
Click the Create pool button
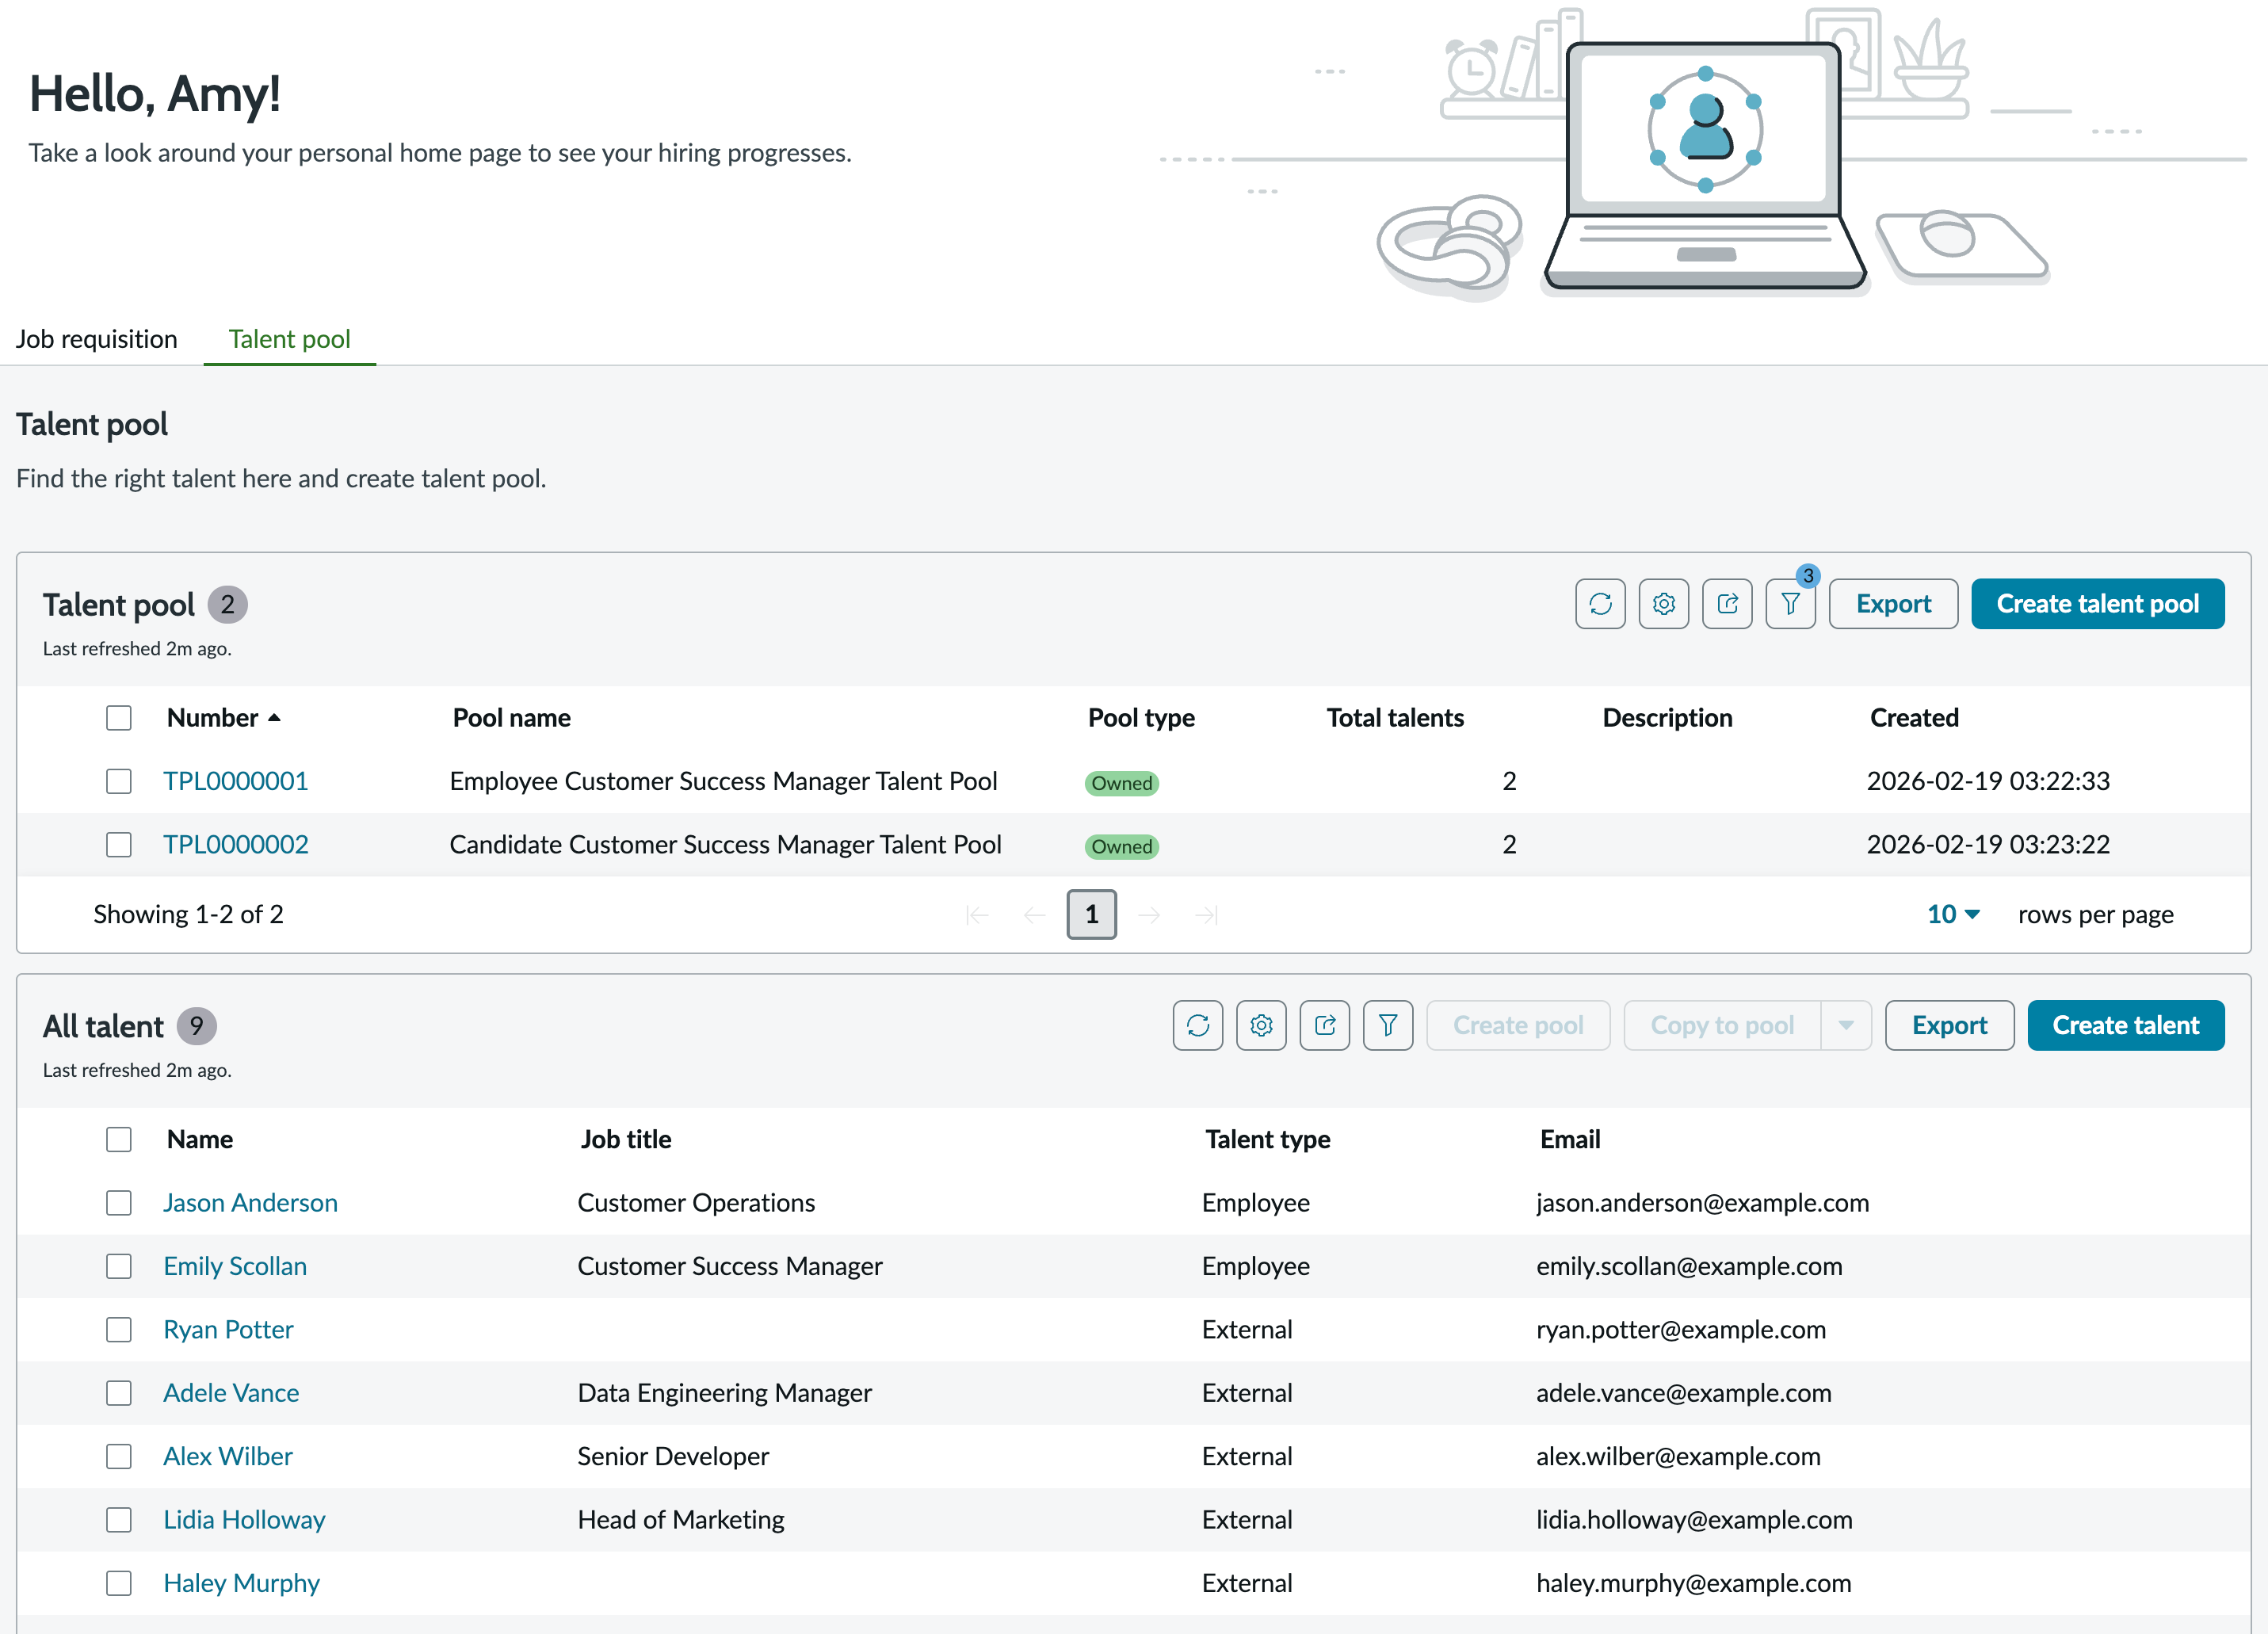point(1518,1025)
